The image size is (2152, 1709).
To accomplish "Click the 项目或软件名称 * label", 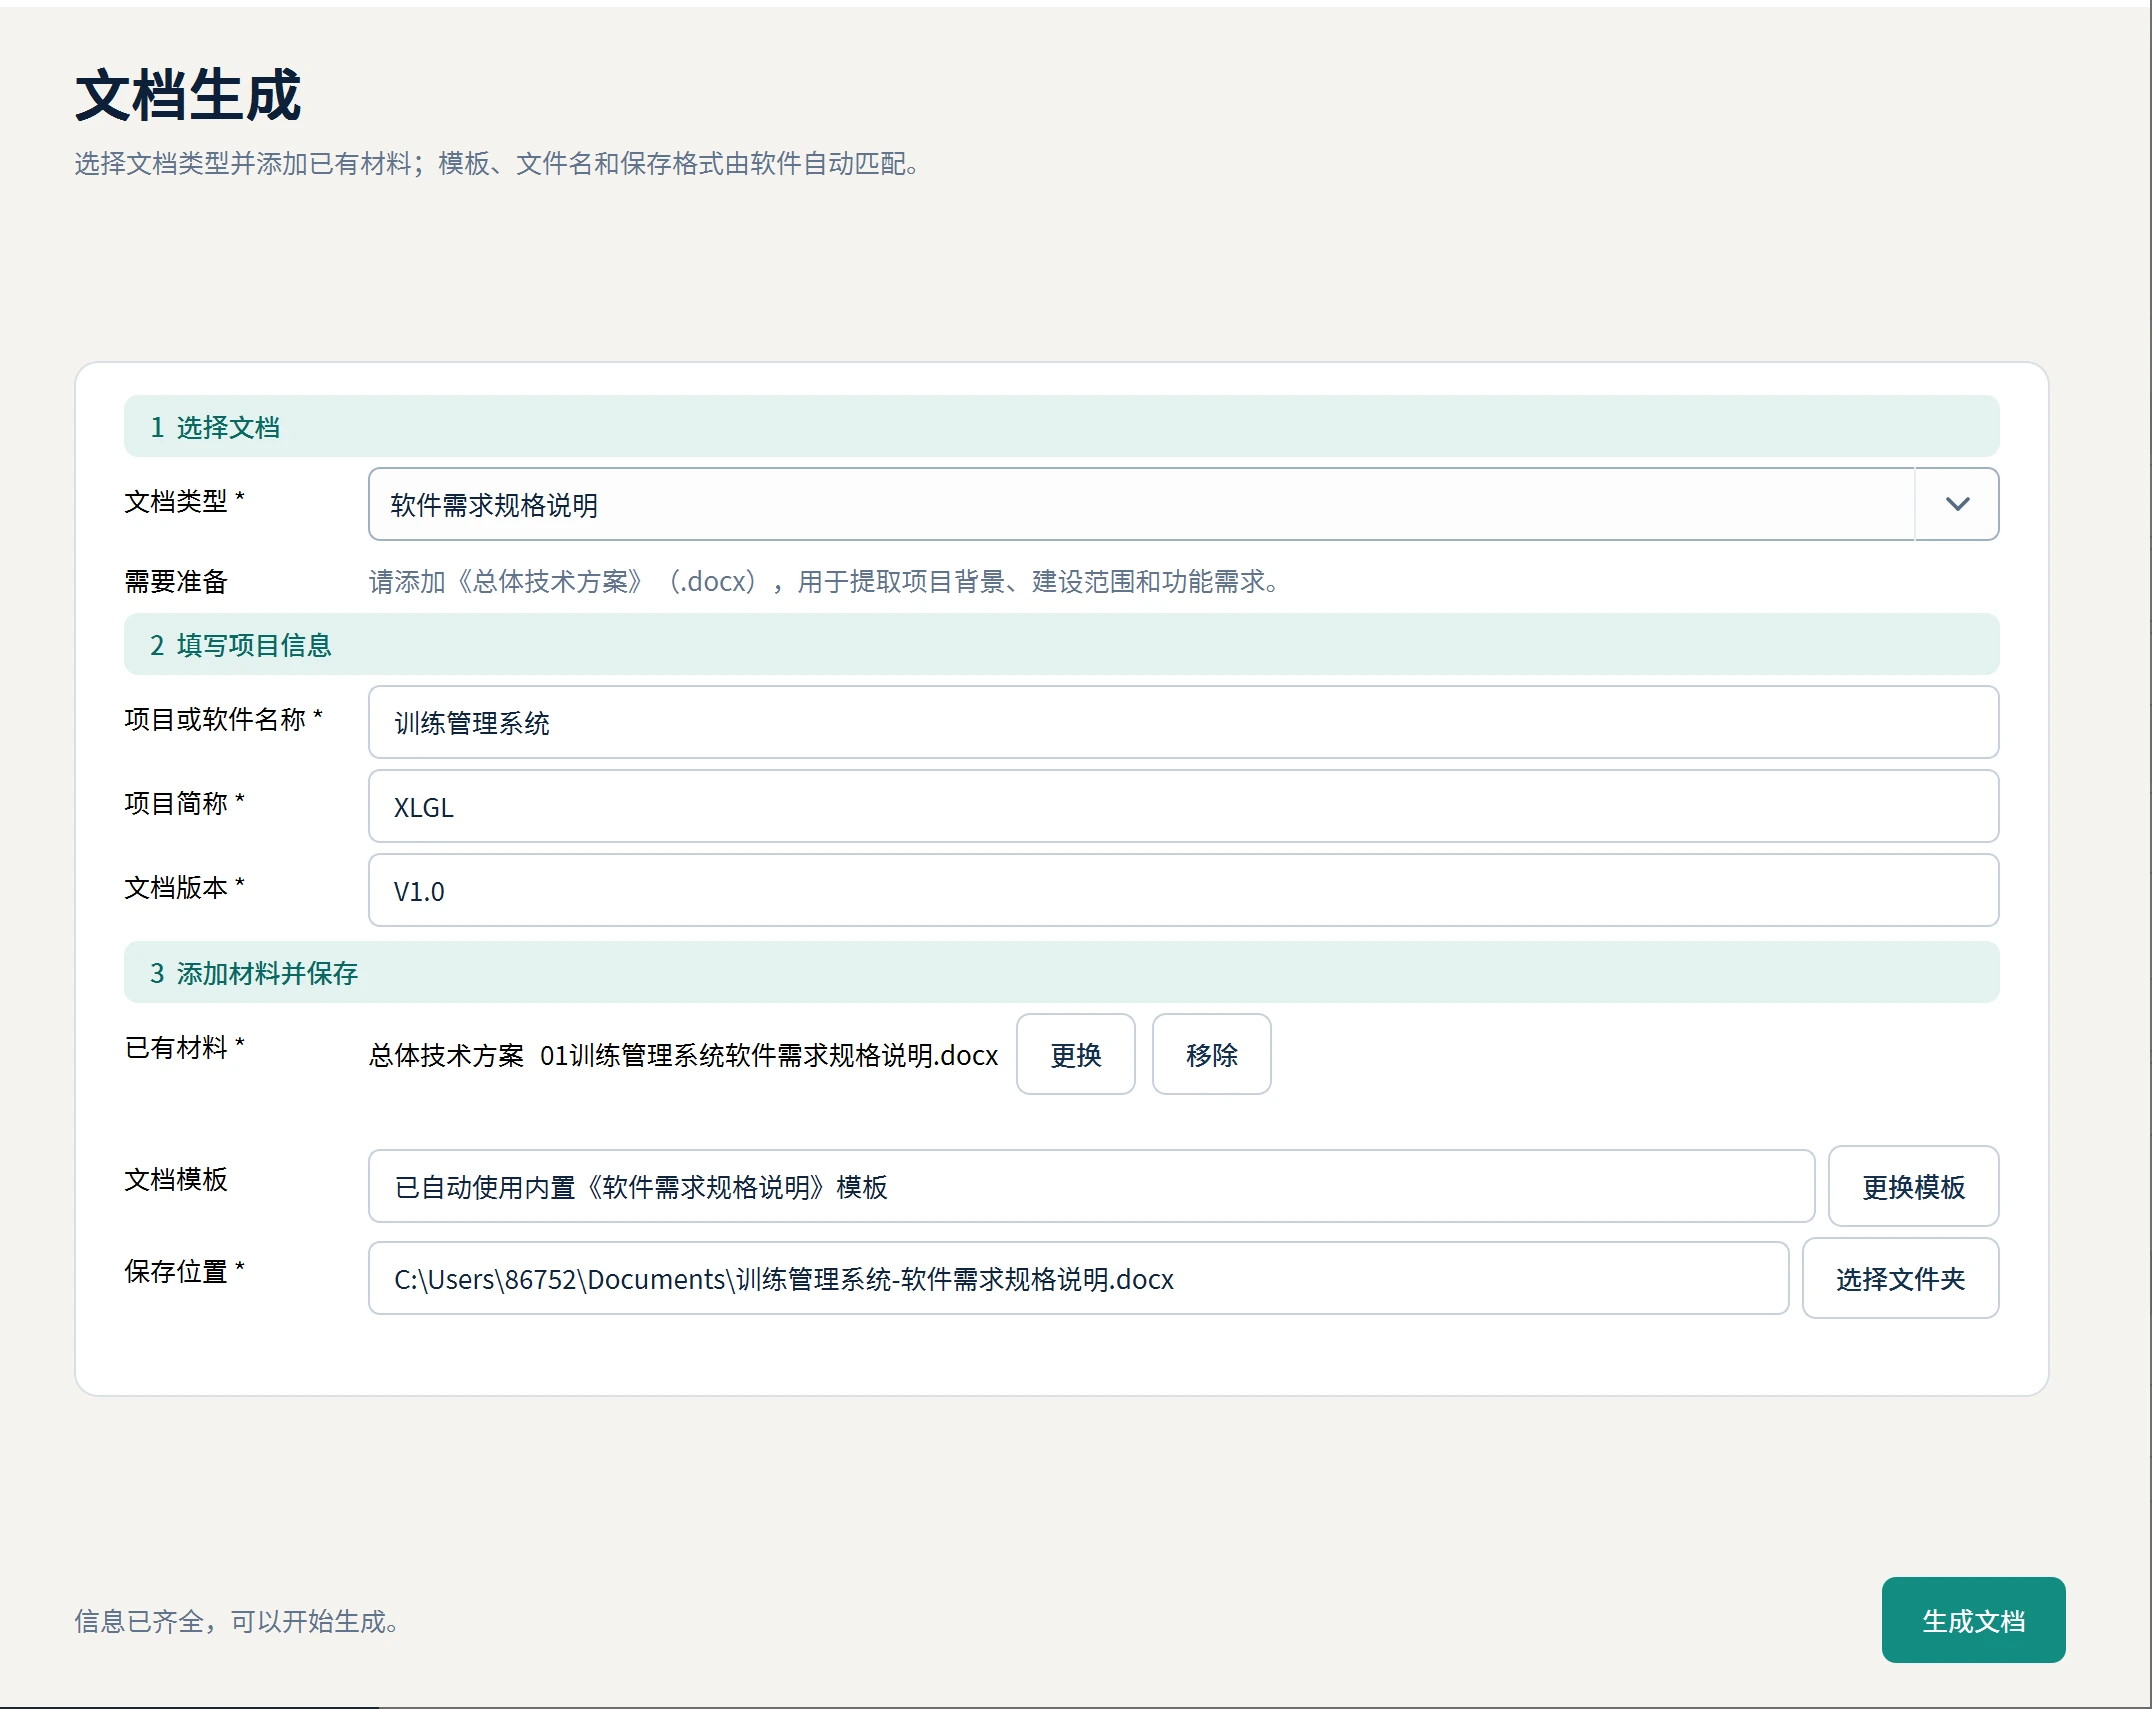I will [223, 719].
